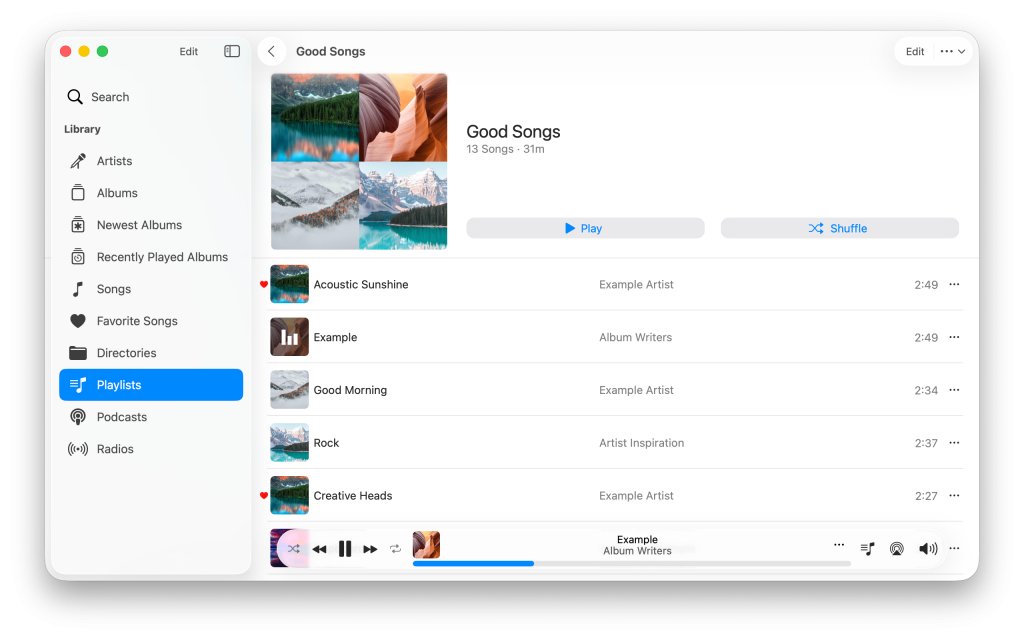This screenshot has width=1024, height=640.
Task: Click the Radios sidebar icon
Action: (78, 449)
